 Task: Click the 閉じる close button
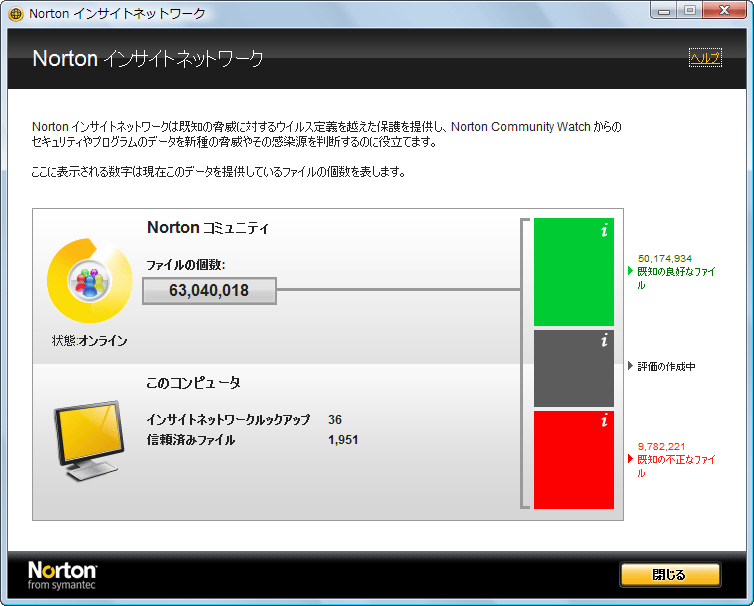coord(670,574)
